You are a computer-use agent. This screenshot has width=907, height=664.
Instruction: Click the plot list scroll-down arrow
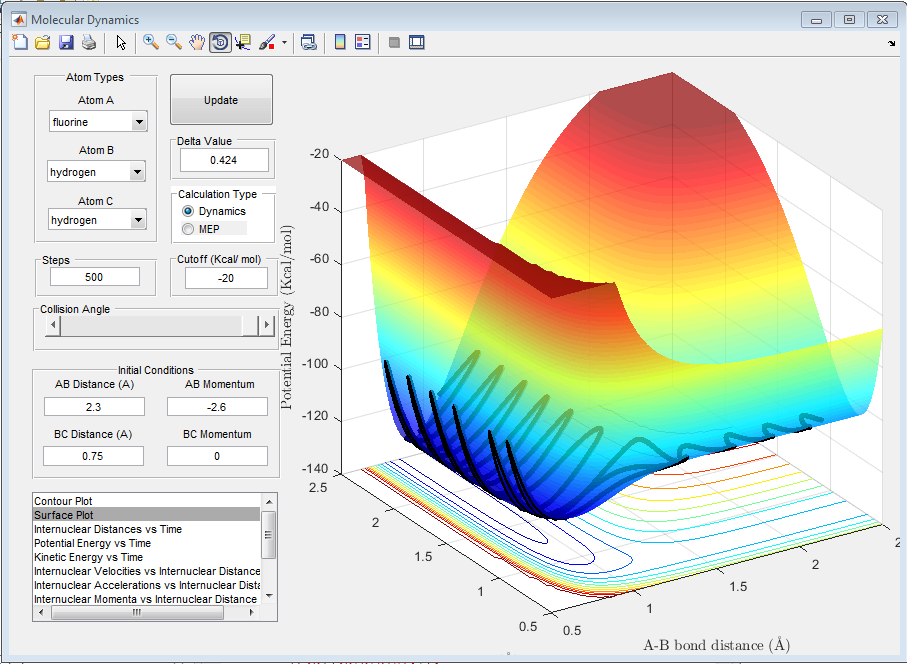(x=269, y=597)
